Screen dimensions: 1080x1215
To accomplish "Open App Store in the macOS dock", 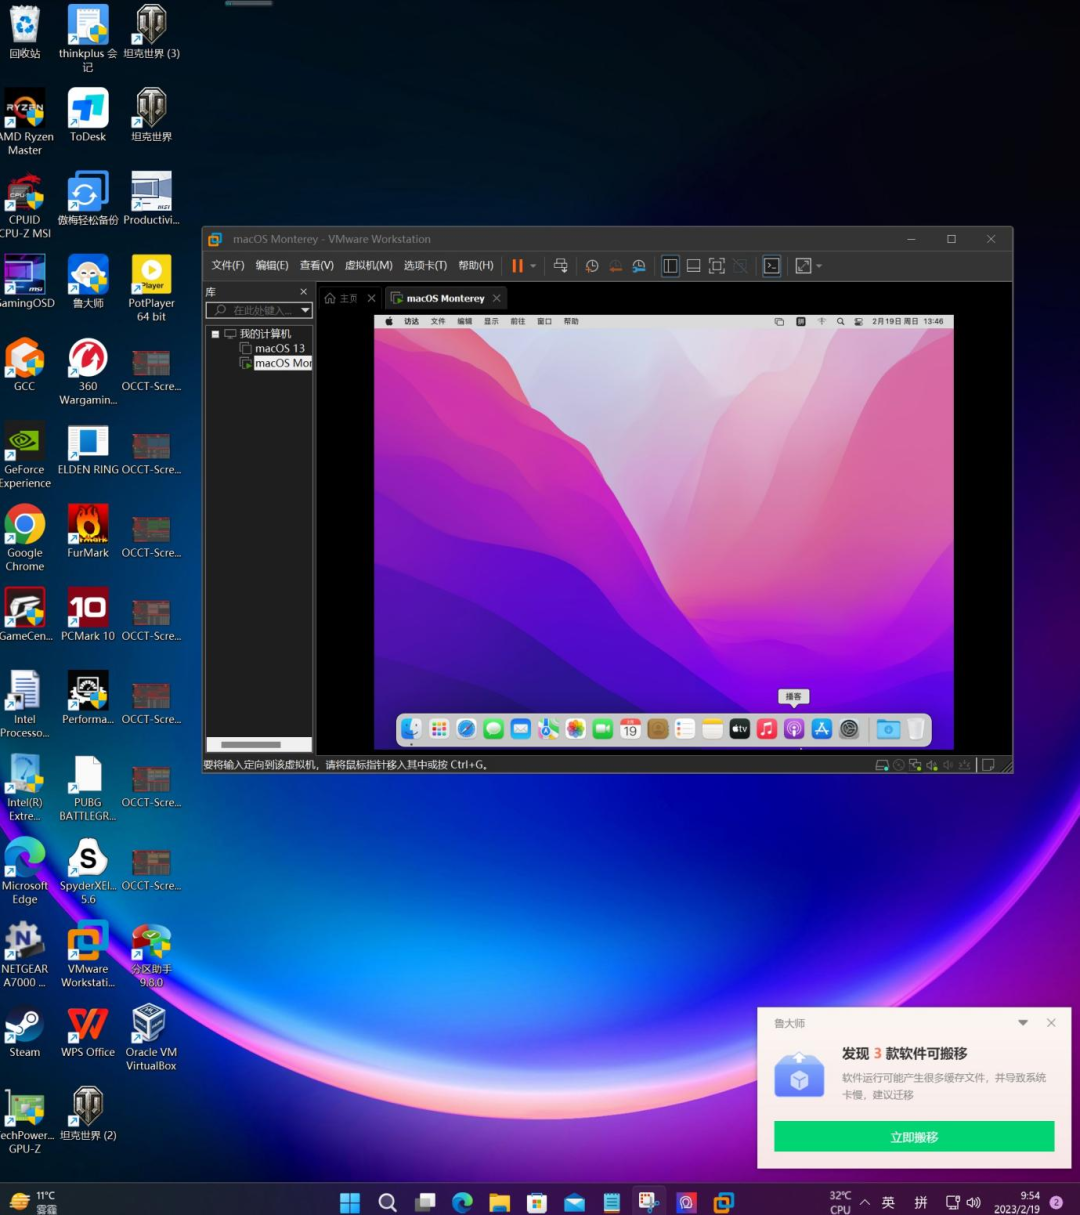I will click(x=822, y=729).
